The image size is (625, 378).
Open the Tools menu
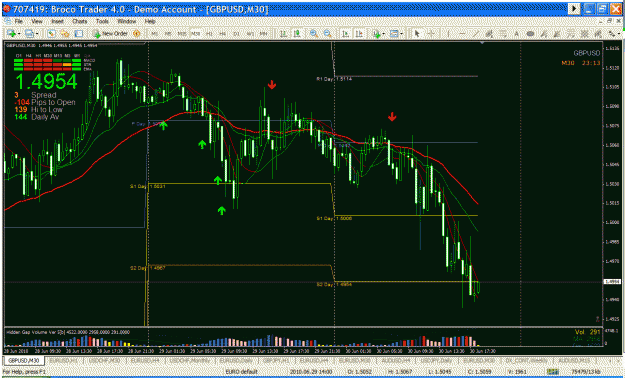click(x=102, y=22)
